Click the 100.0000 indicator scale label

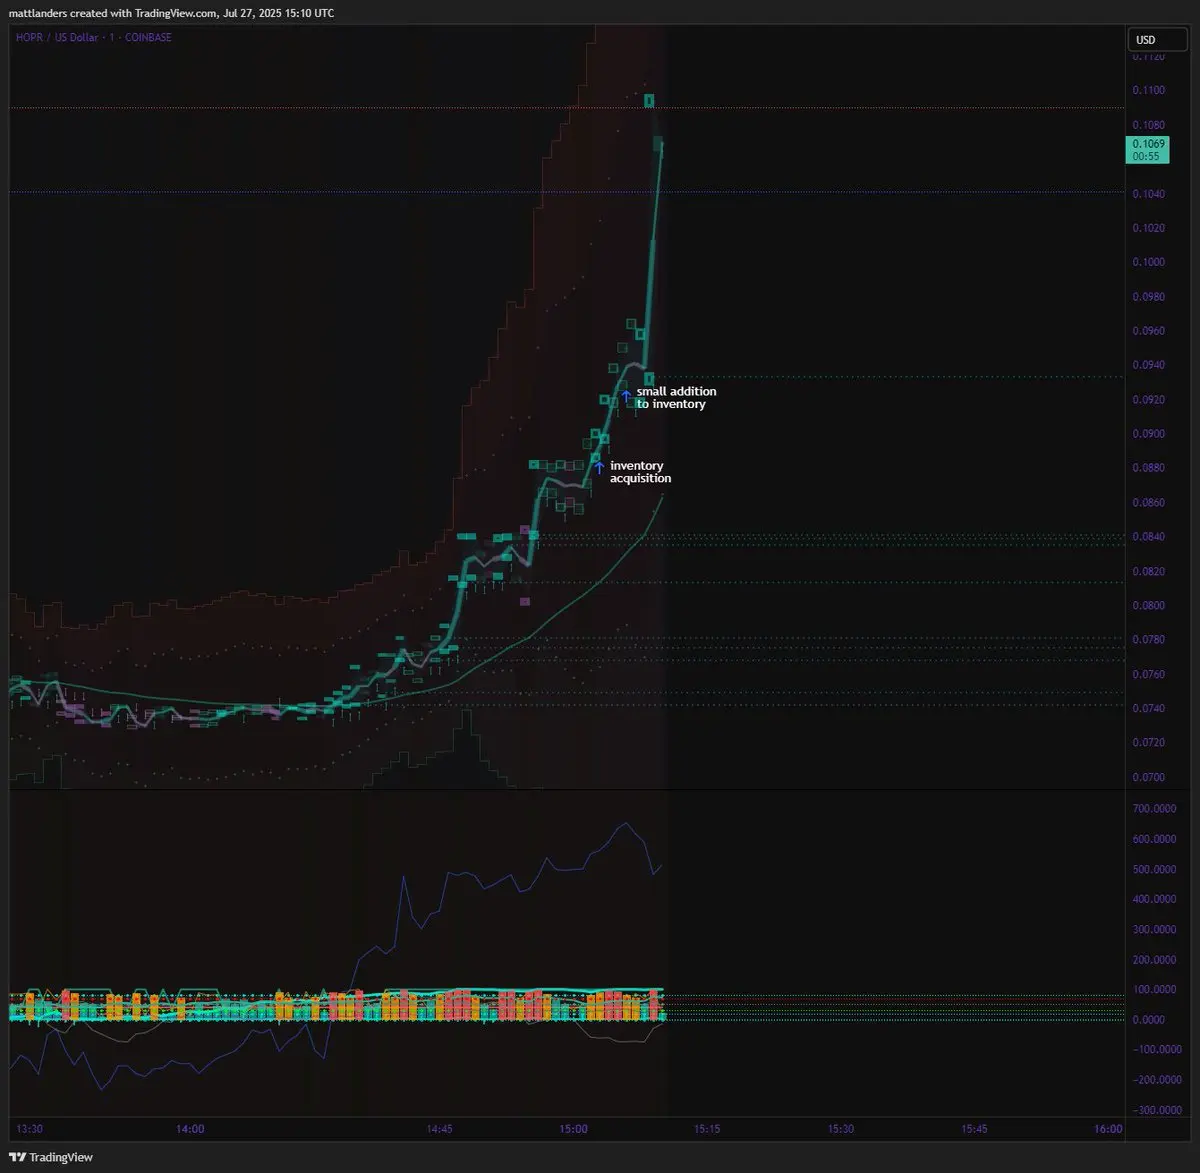pyautogui.click(x=1154, y=989)
